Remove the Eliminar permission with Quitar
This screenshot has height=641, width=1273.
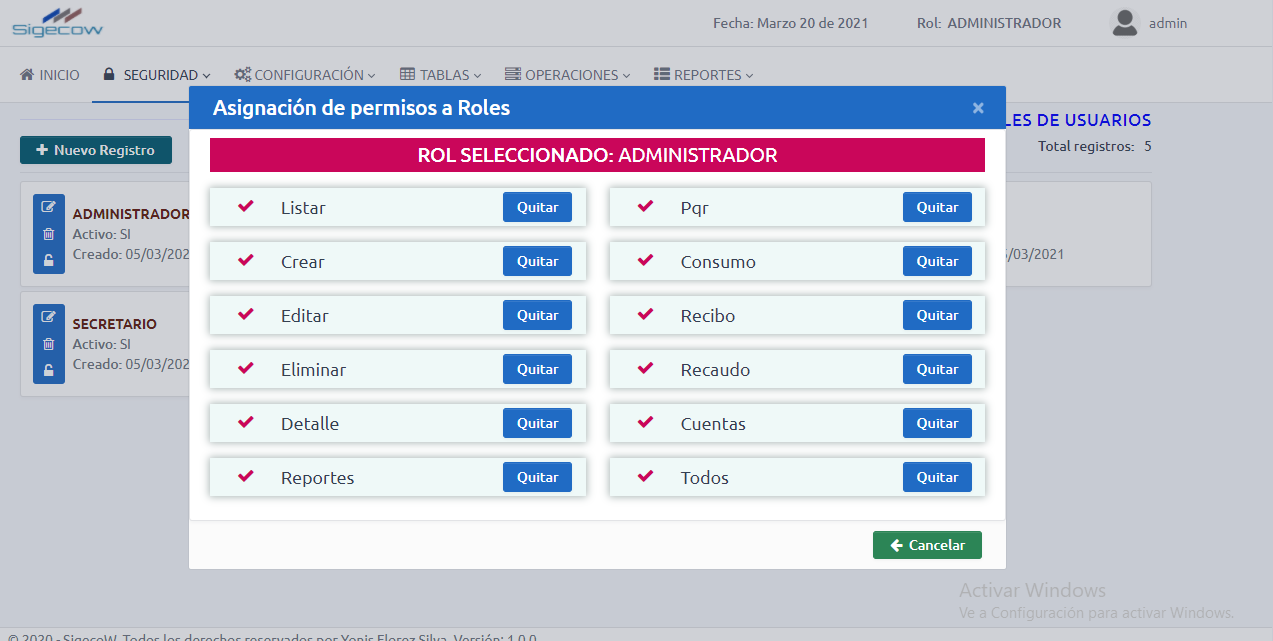(537, 370)
